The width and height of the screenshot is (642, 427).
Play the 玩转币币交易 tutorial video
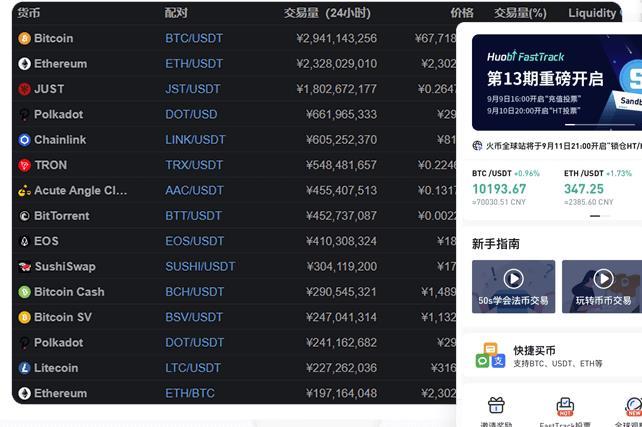pyautogui.click(x=604, y=279)
